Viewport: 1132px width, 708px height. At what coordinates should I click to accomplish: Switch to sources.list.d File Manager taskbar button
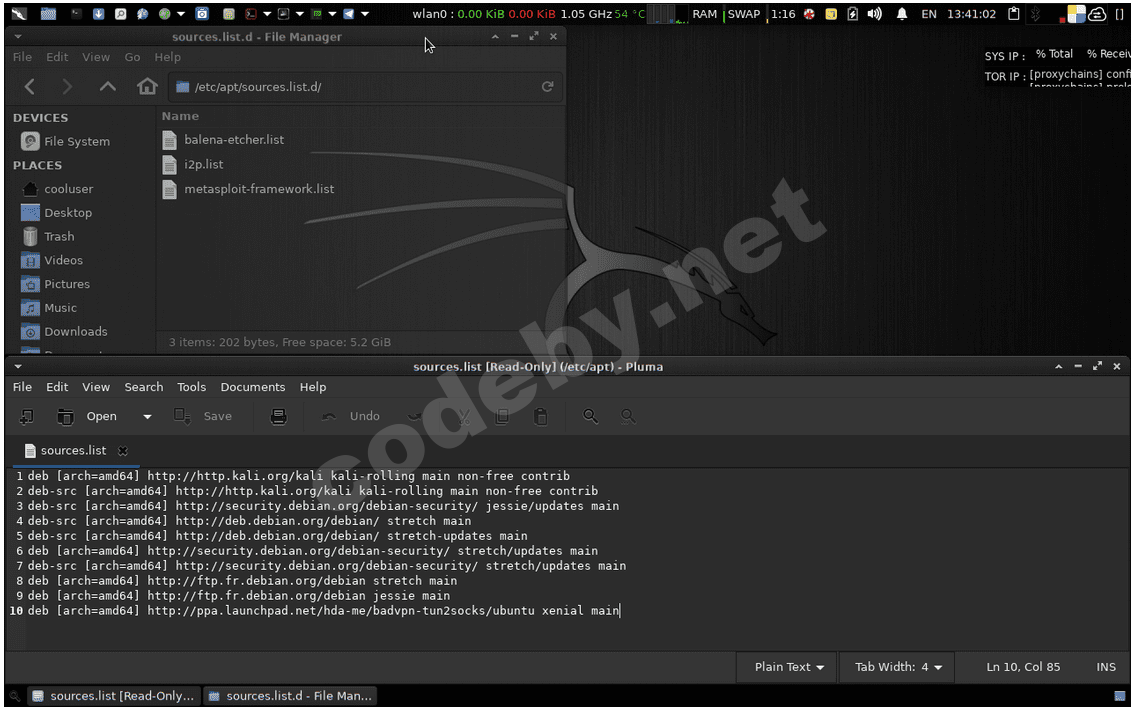coord(290,696)
